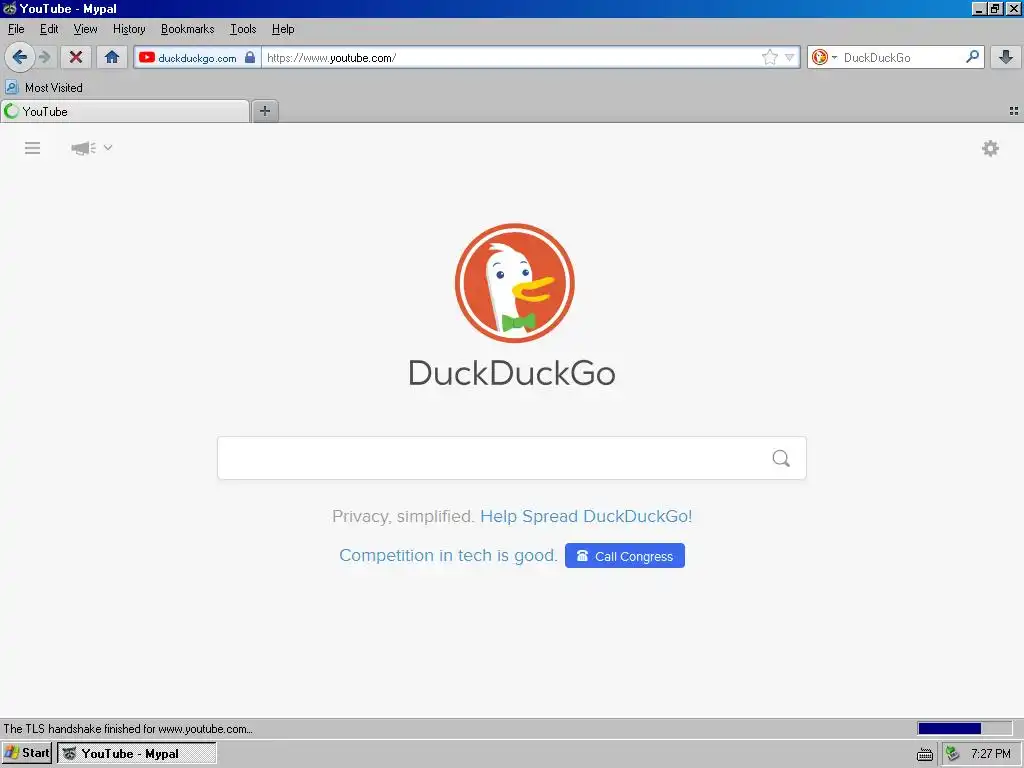Open the Help menu
The image size is (1024, 768).
[283, 29]
